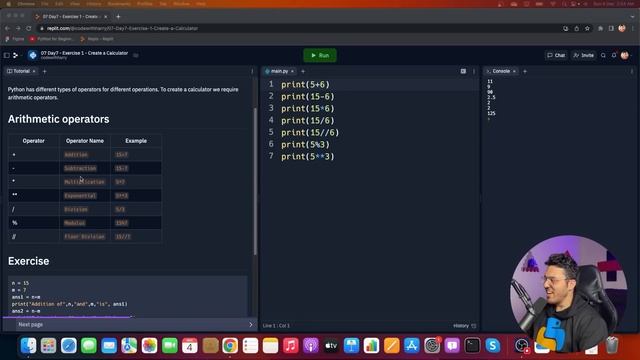Screen dimensions: 640x360
Task: Open Terminal from the dock
Action: pyautogui.click(x=472, y=346)
